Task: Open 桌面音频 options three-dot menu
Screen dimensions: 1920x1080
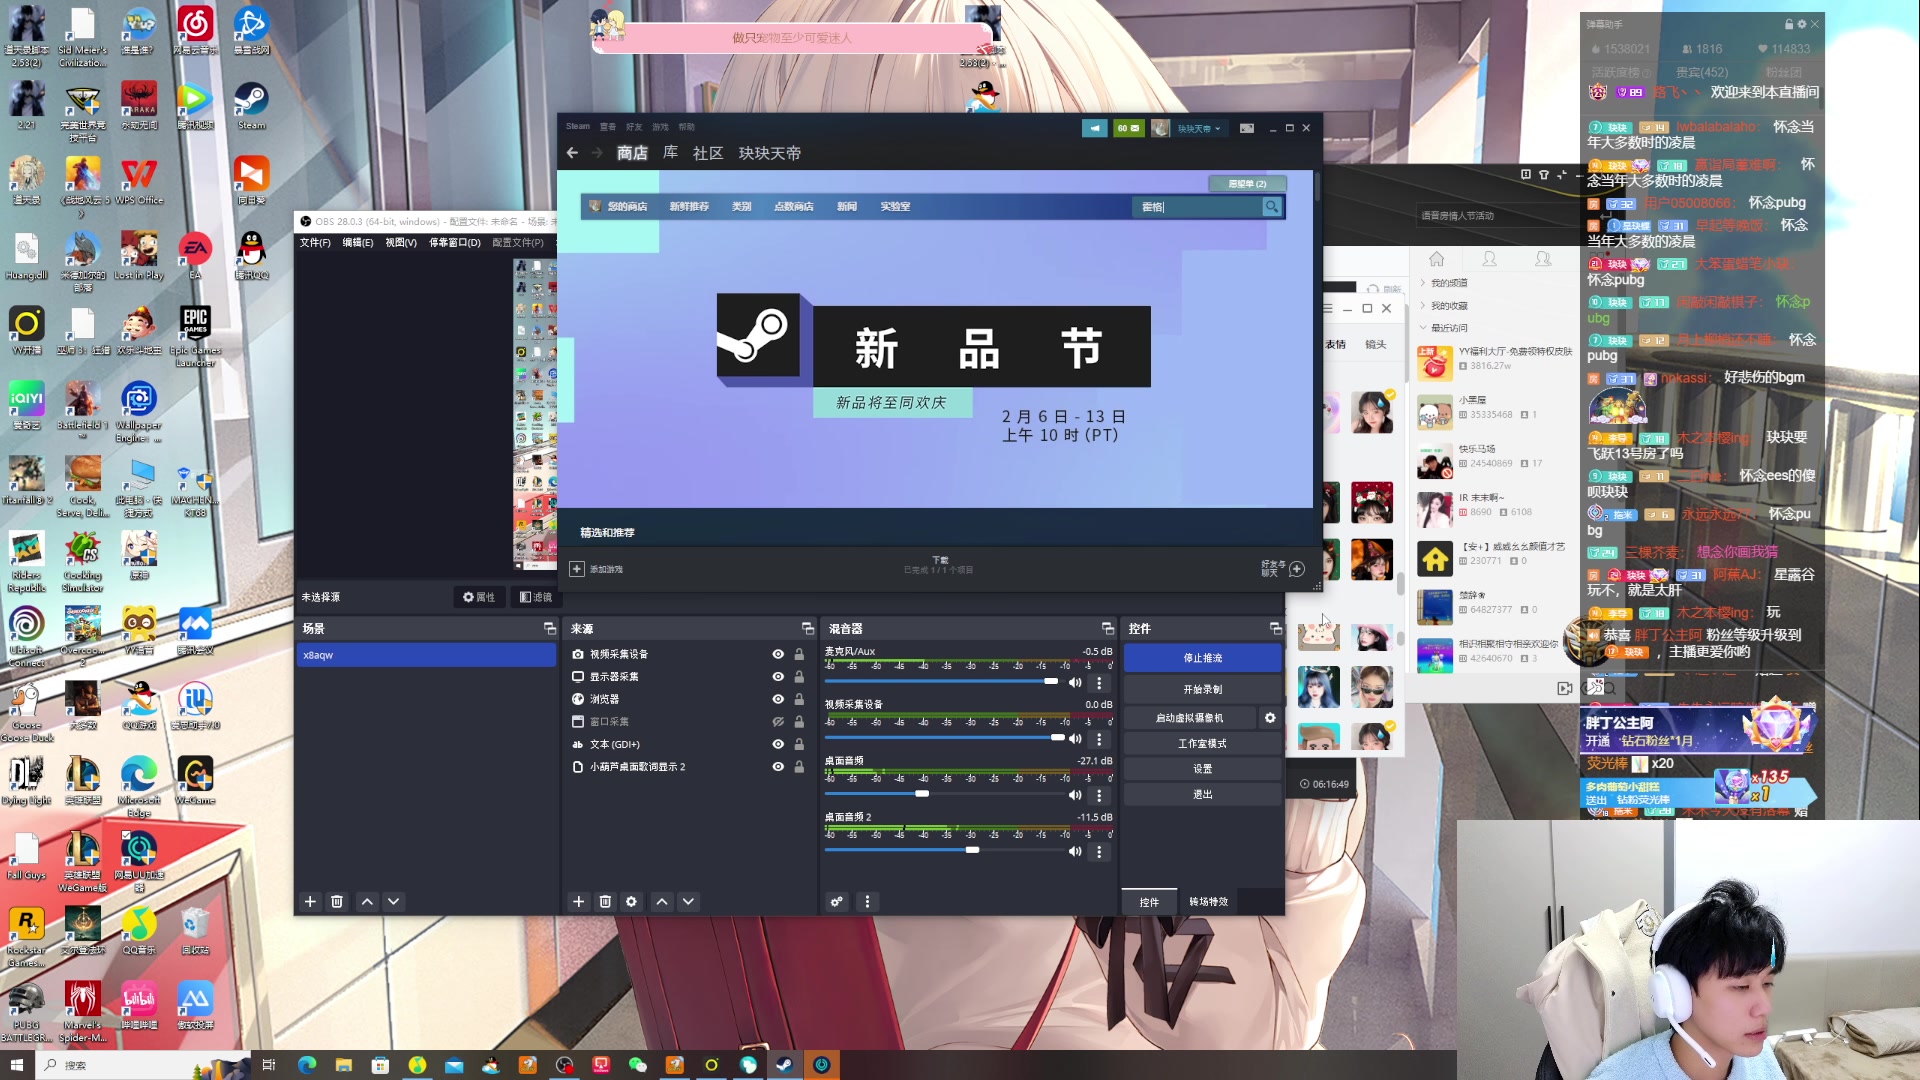Action: [x=1099, y=796]
